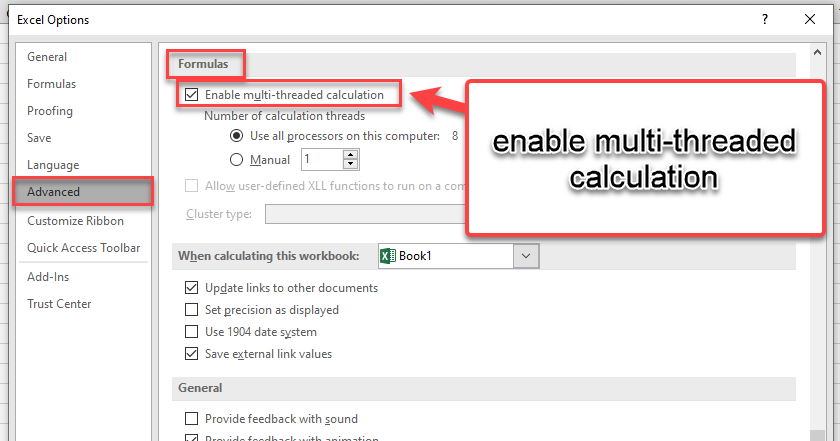The height and width of the screenshot is (441, 840).
Task: Select Use all processors on this computer
Action: (236, 136)
